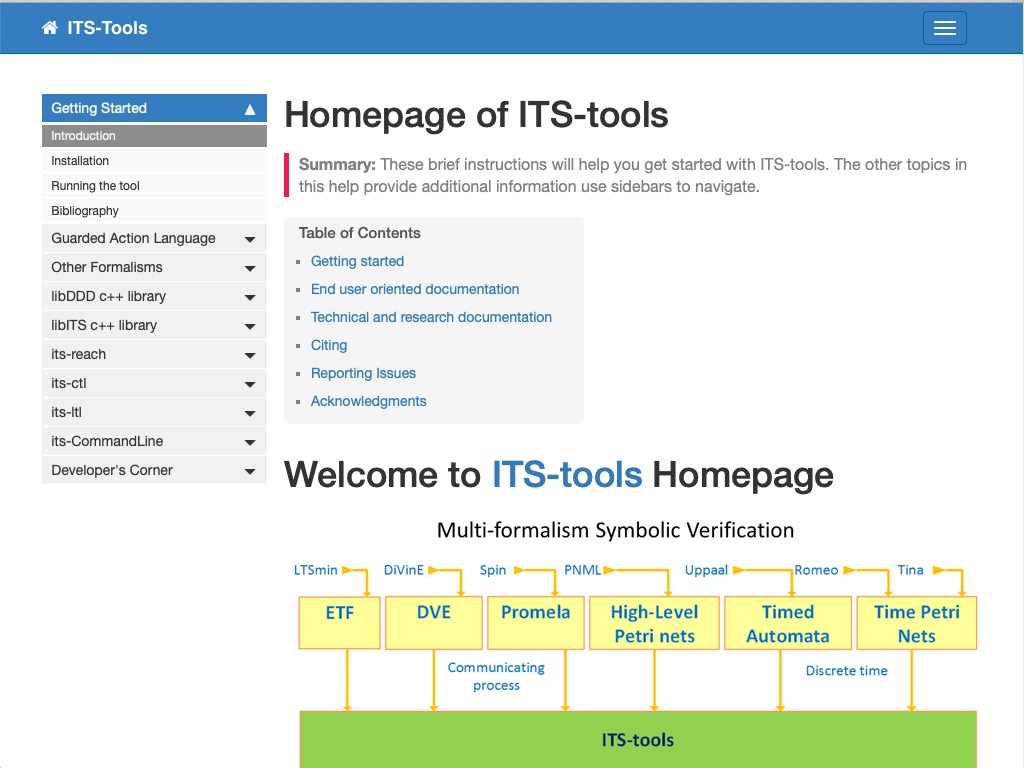Click Guarded Action Language label
The height and width of the screenshot is (768, 1024).
point(133,238)
